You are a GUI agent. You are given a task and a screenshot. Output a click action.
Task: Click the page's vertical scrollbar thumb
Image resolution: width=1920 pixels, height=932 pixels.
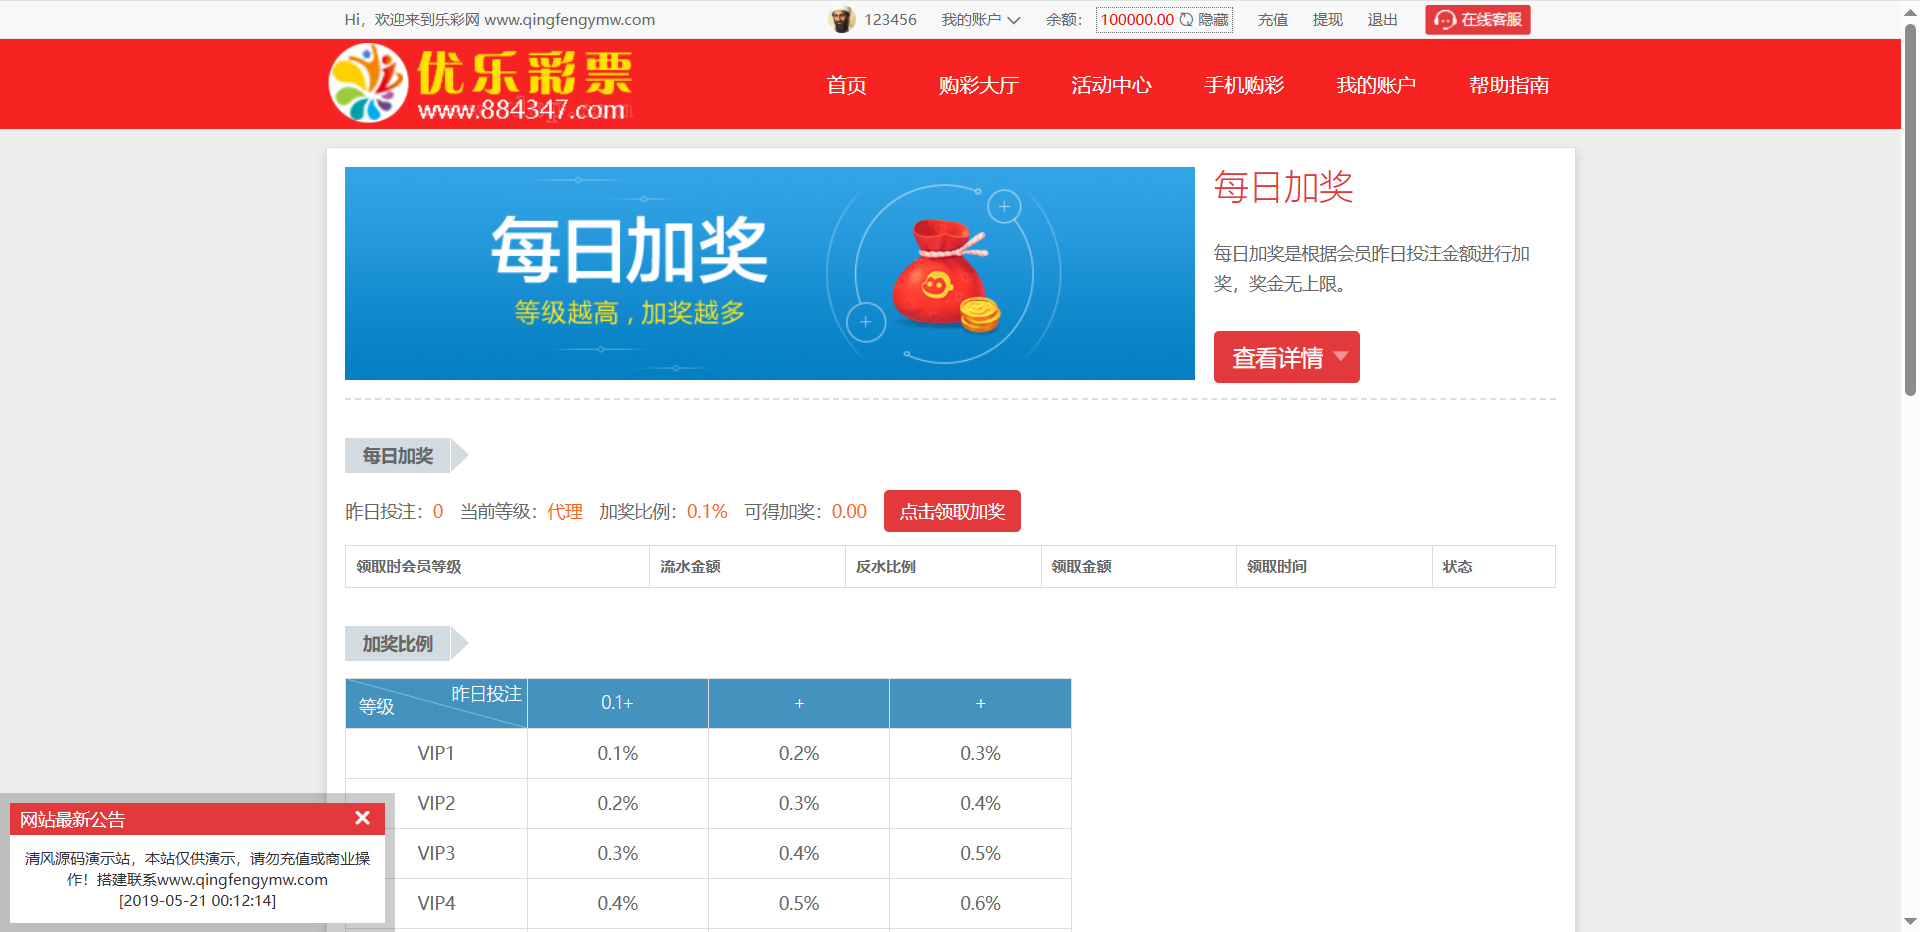tap(1910, 210)
